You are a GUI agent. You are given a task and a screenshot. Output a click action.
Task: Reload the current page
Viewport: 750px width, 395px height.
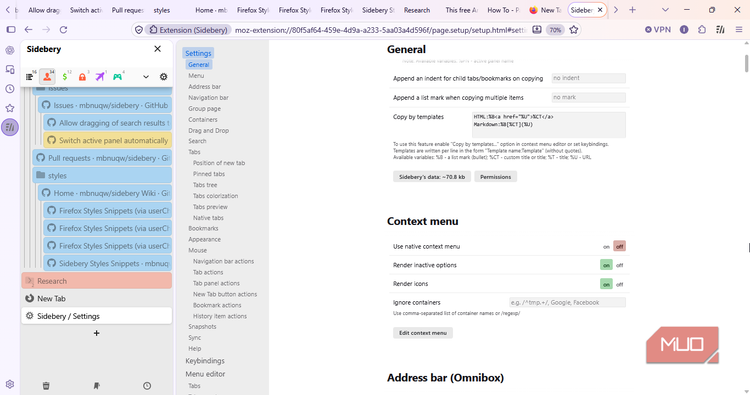pos(63,30)
